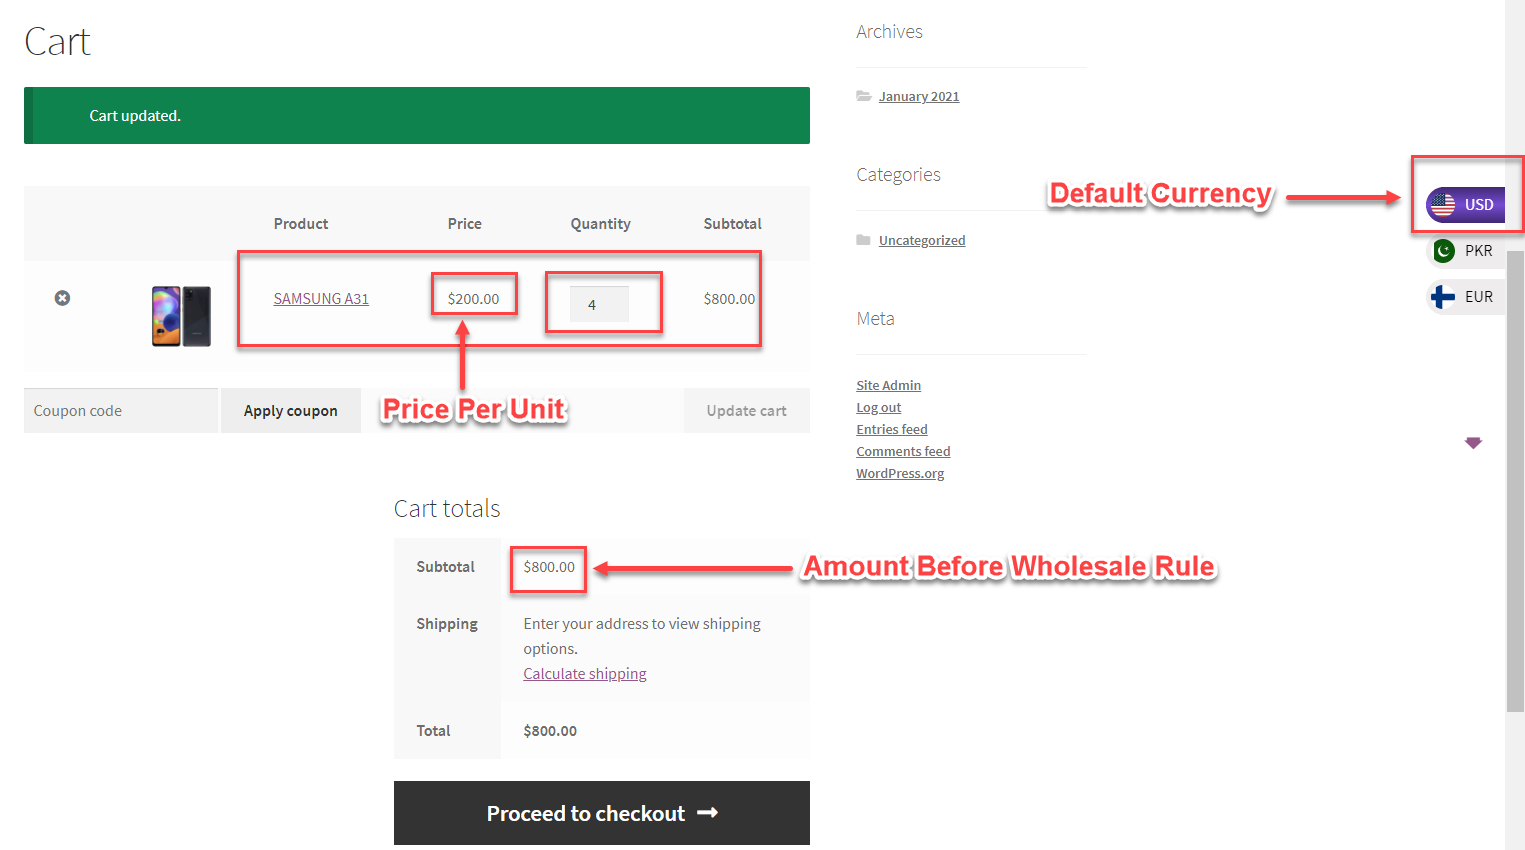Click the Subtotal label in Cart totals
1525x850 pixels.
pyautogui.click(x=445, y=567)
